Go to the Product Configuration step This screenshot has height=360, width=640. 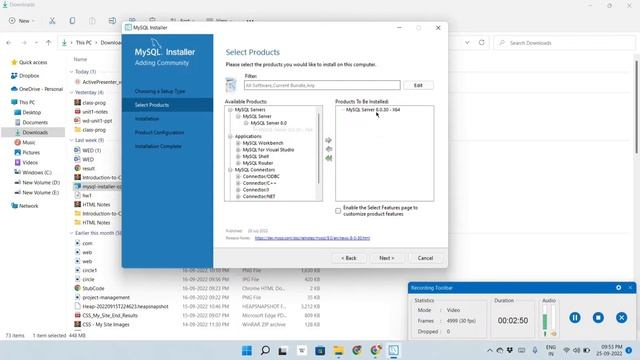pyautogui.click(x=159, y=132)
